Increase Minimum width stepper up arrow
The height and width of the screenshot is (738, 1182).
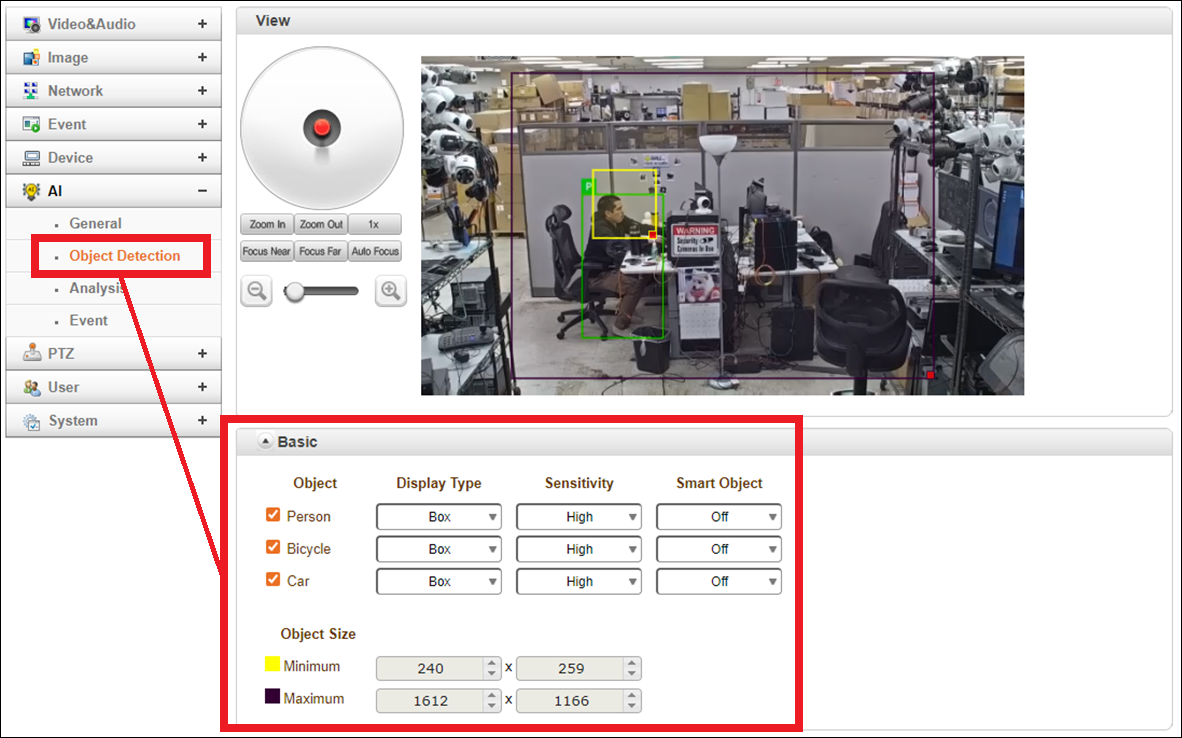491,663
